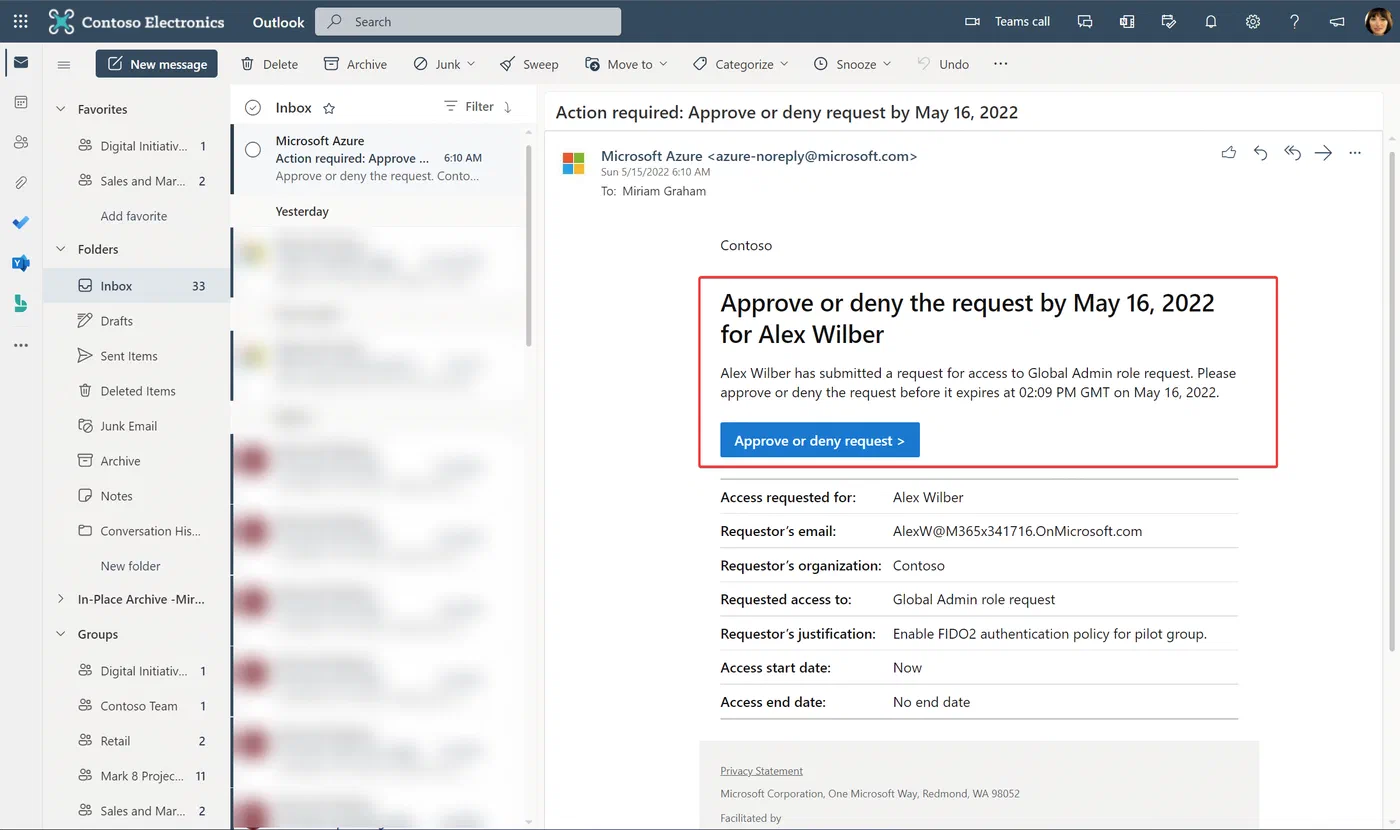
Task: Select the Microsoft Azure message circle
Action: 253,150
